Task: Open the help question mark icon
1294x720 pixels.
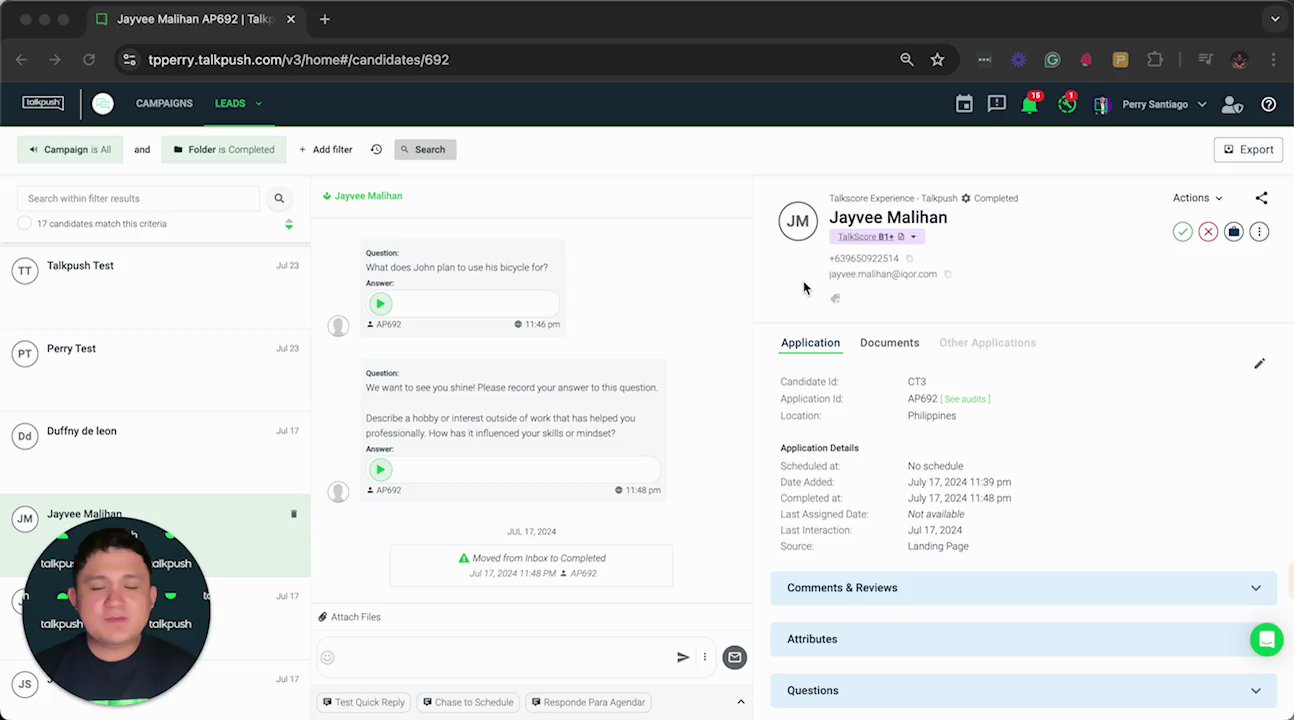Action: (1269, 104)
